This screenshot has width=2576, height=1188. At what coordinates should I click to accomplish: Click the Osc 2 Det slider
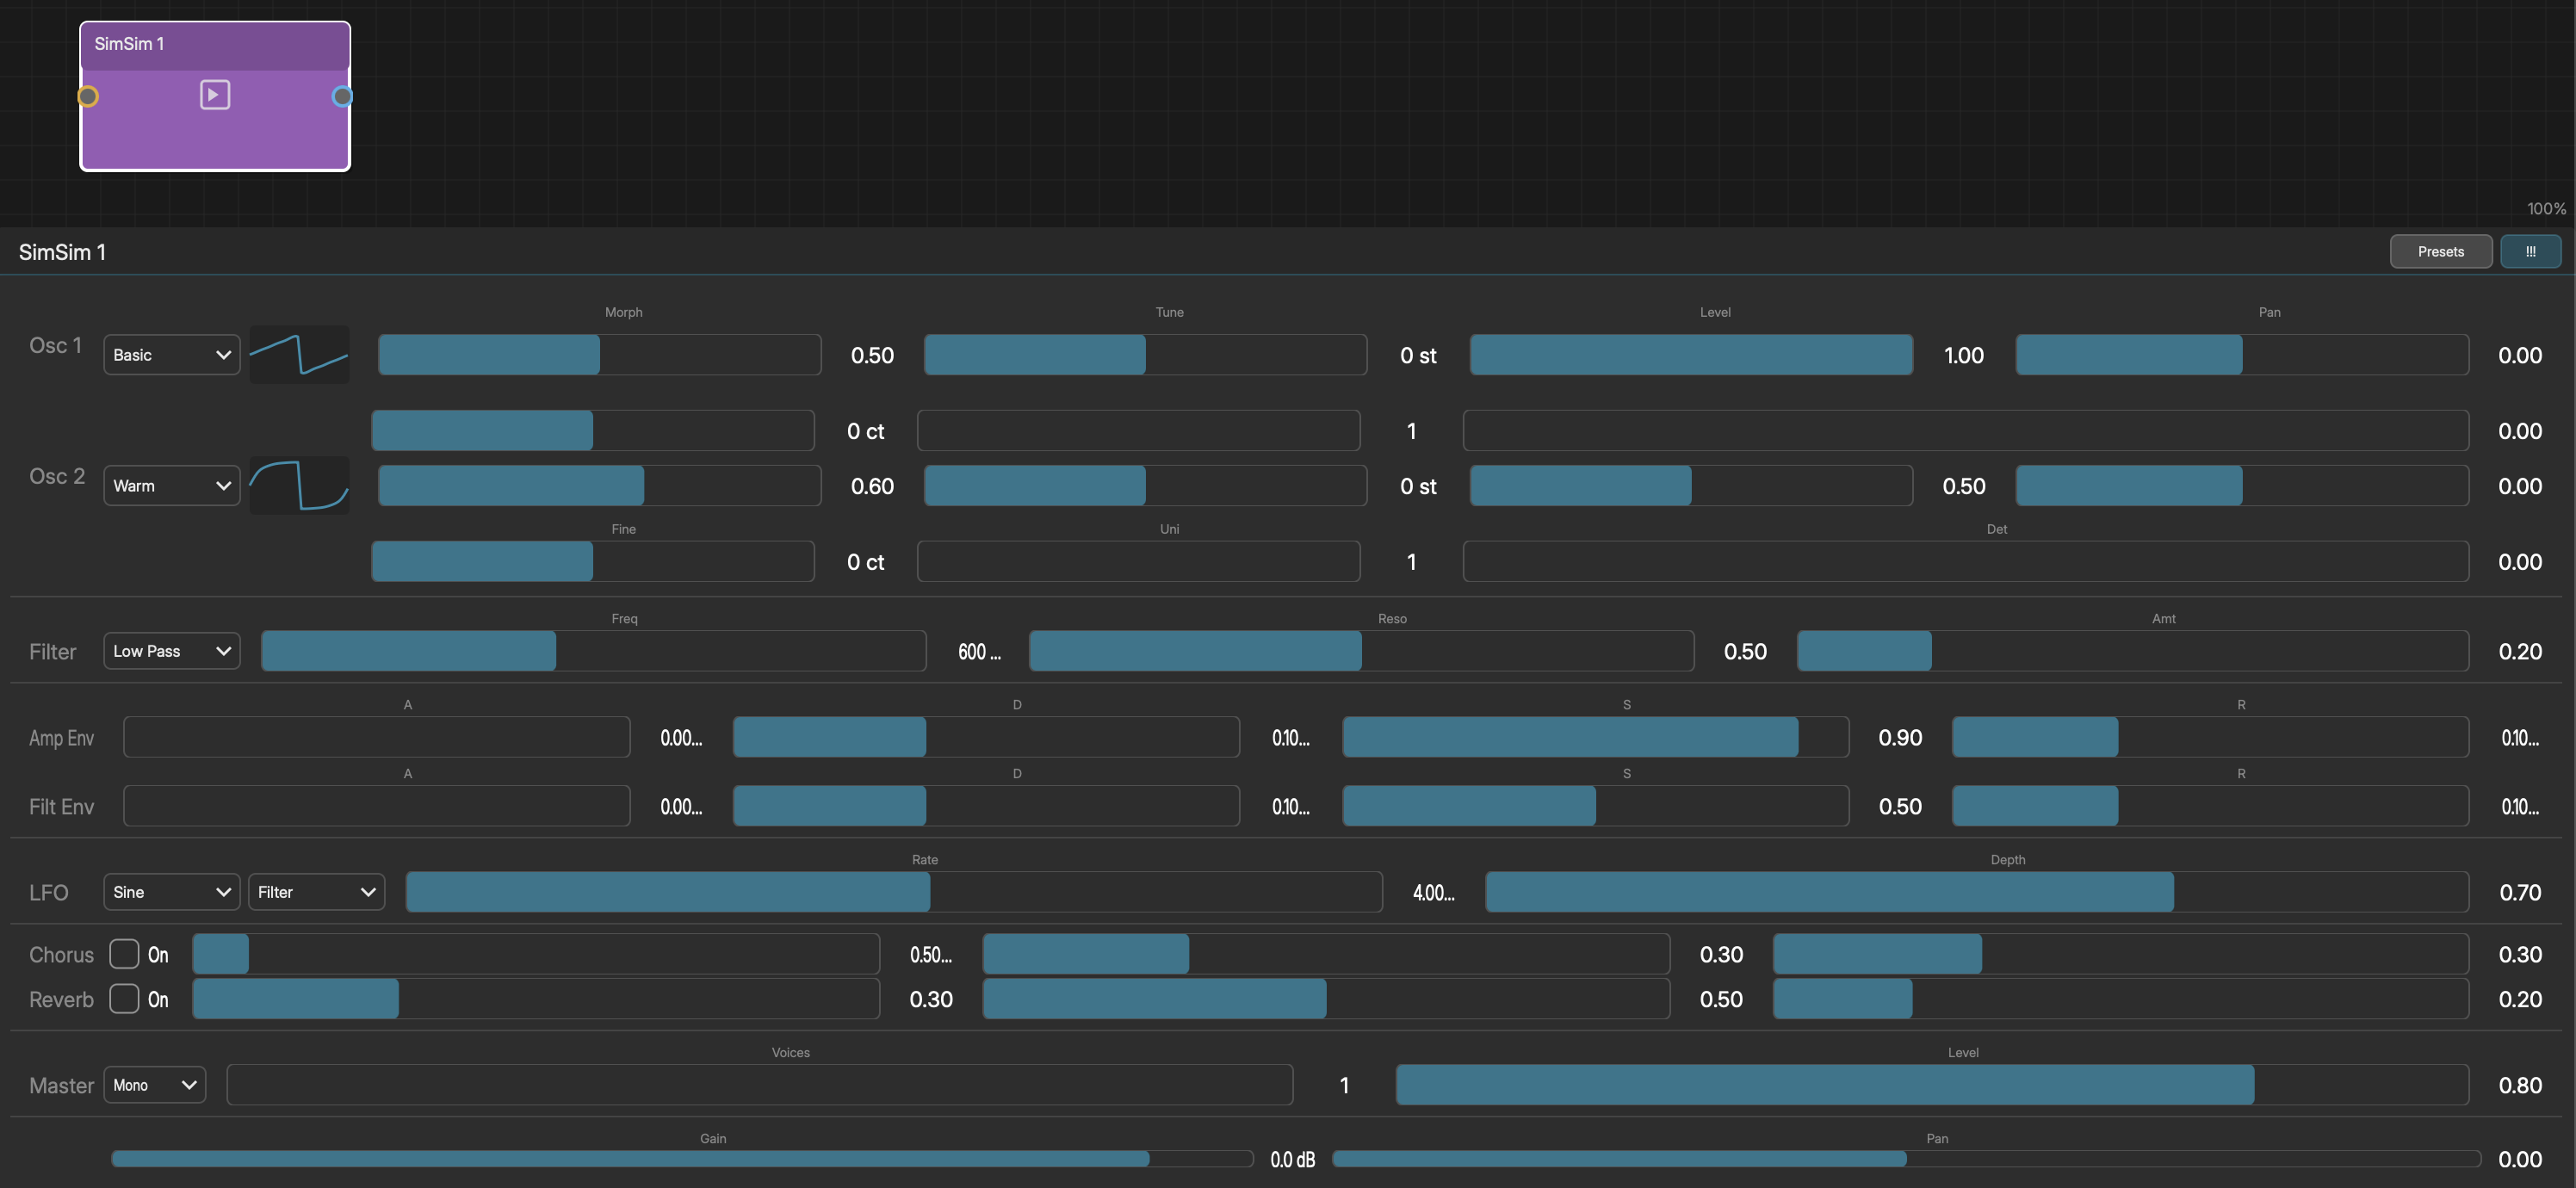click(x=1966, y=562)
